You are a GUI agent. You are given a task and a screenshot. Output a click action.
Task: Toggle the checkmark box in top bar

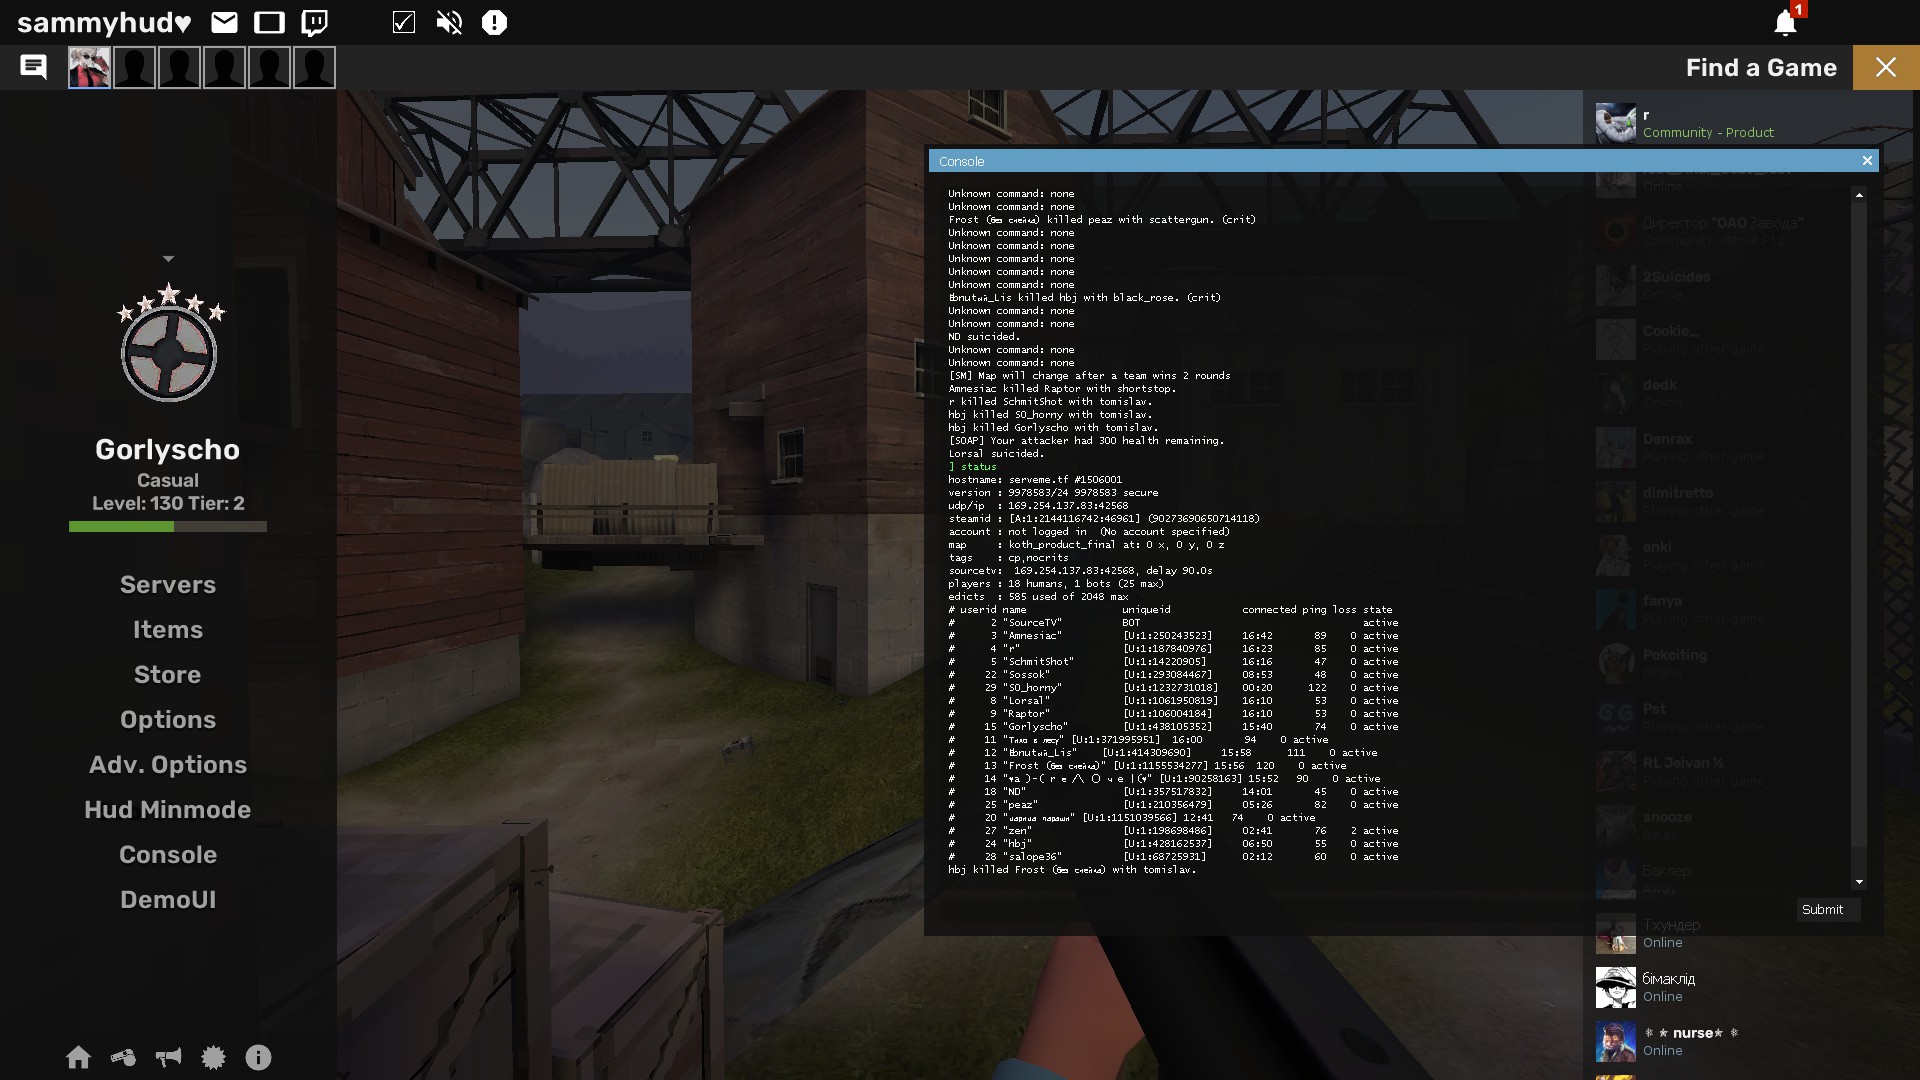404,22
